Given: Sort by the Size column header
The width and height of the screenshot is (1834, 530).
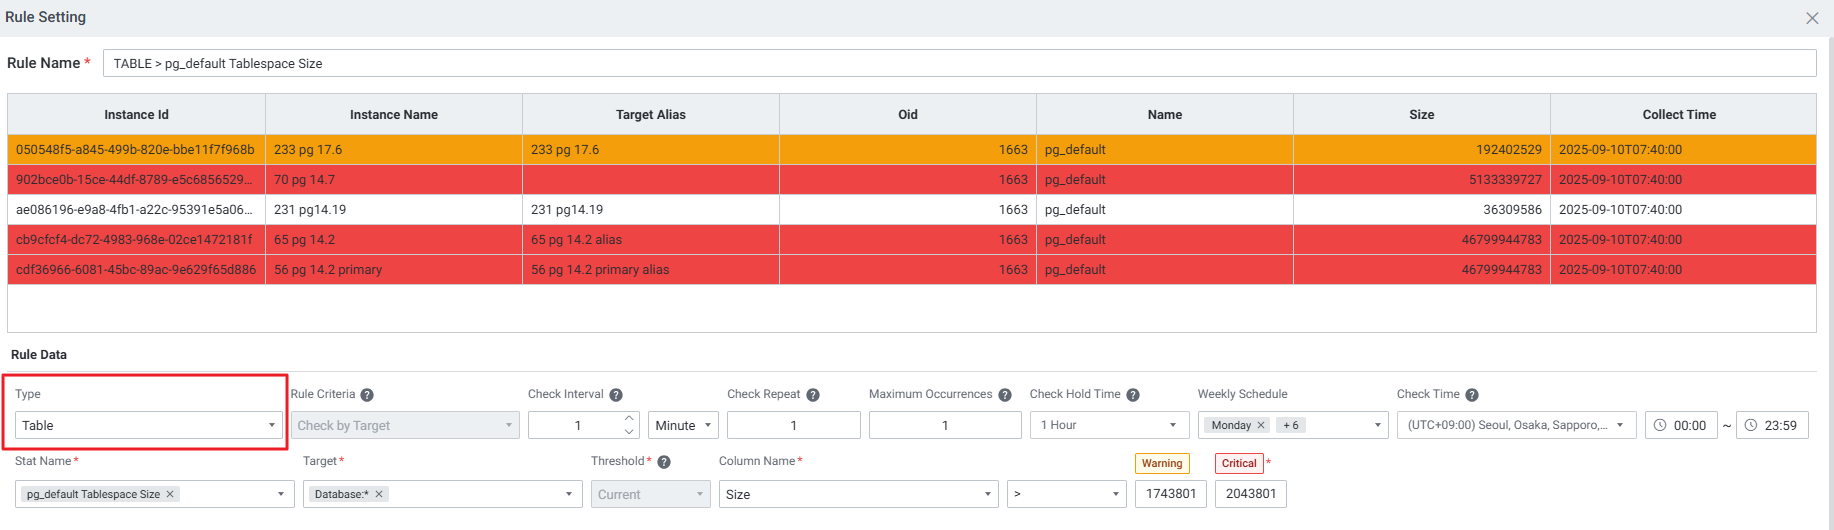Looking at the screenshot, I should pos(1421,115).
